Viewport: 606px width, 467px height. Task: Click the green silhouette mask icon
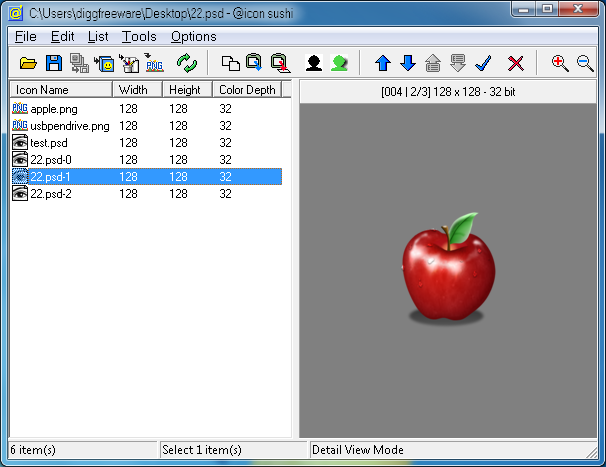(339, 63)
